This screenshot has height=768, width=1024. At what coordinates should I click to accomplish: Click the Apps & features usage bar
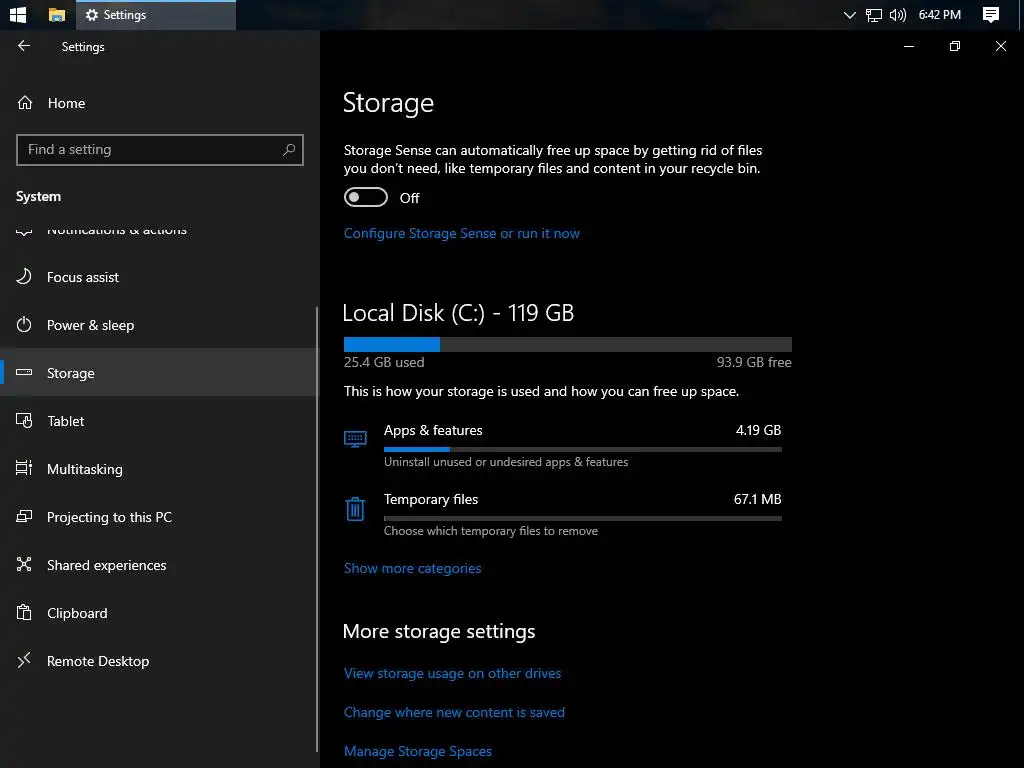point(583,449)
